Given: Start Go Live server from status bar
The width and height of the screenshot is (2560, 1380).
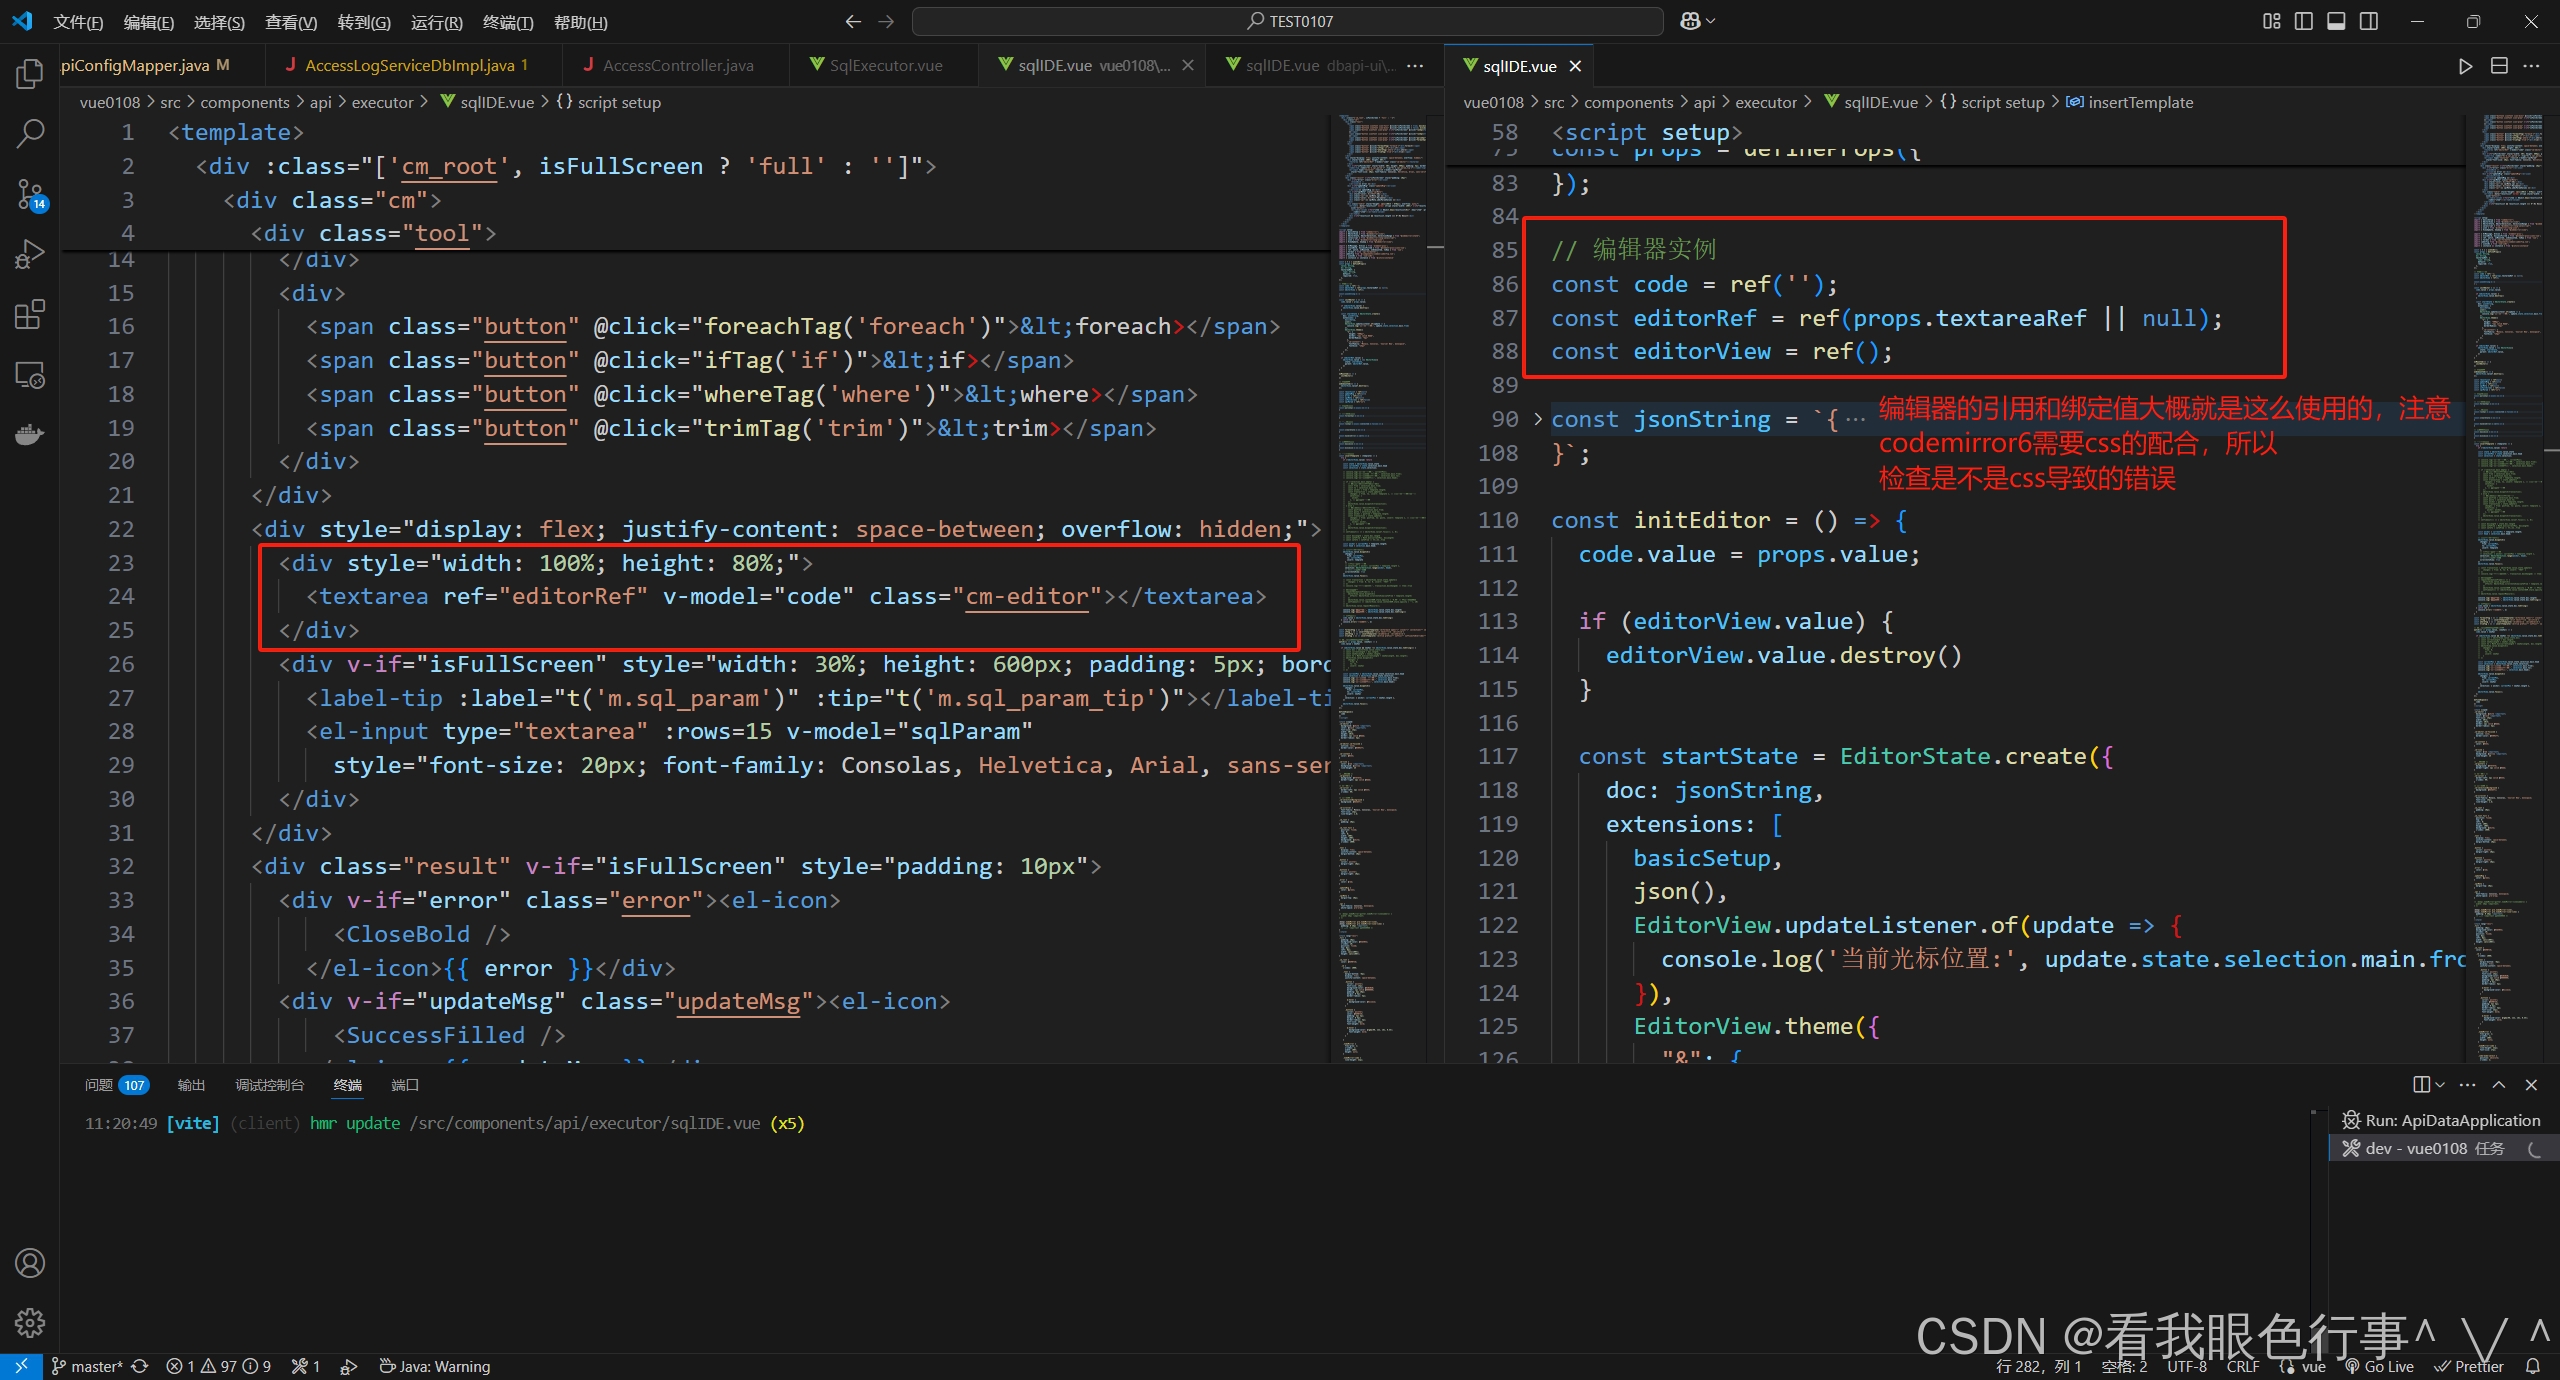Looking at the screenshot, I should [x=2388, y=1365].
